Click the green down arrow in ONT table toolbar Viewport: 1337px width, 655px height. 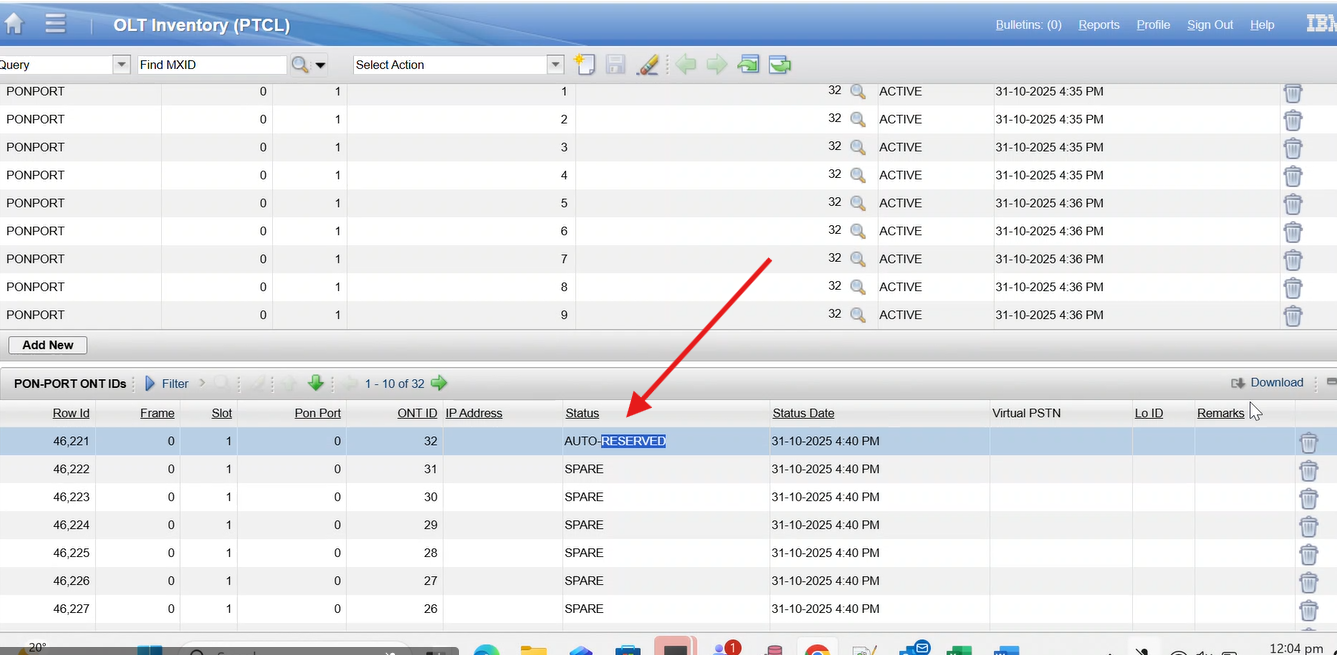pos(316,383)
